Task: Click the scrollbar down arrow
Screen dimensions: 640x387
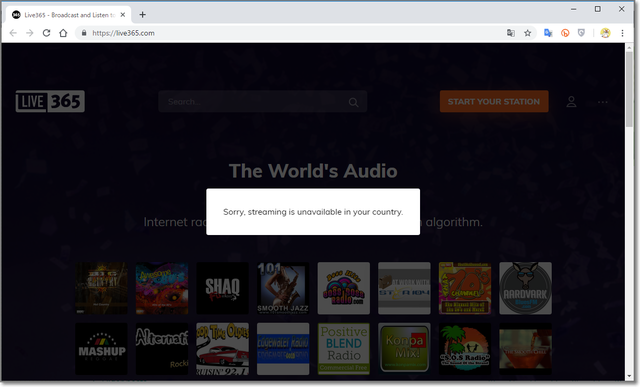Action: (629, 376)
